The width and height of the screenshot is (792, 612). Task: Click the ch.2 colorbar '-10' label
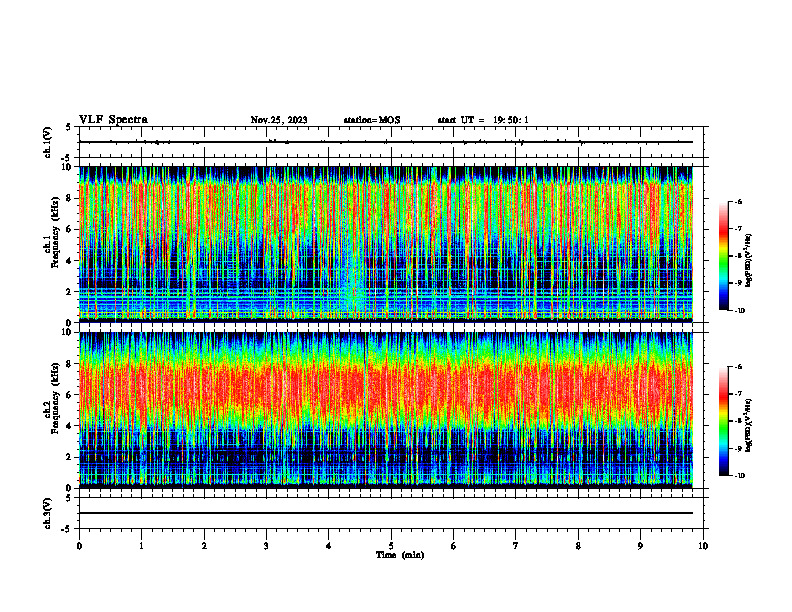click(739, 476)
